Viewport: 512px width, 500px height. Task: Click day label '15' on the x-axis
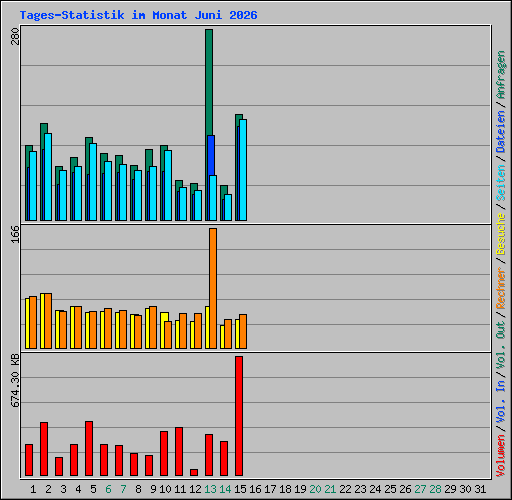[240, 489]
